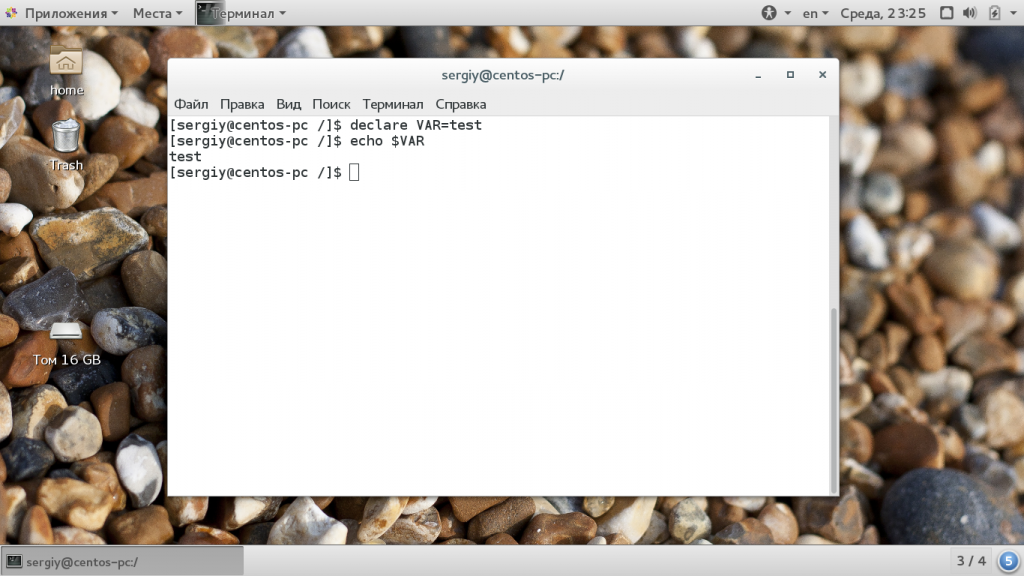The width and height of the screenshot is (1024, 576).
Task: Open the accessibility icon menu
Action: click(x=776, y=13)
